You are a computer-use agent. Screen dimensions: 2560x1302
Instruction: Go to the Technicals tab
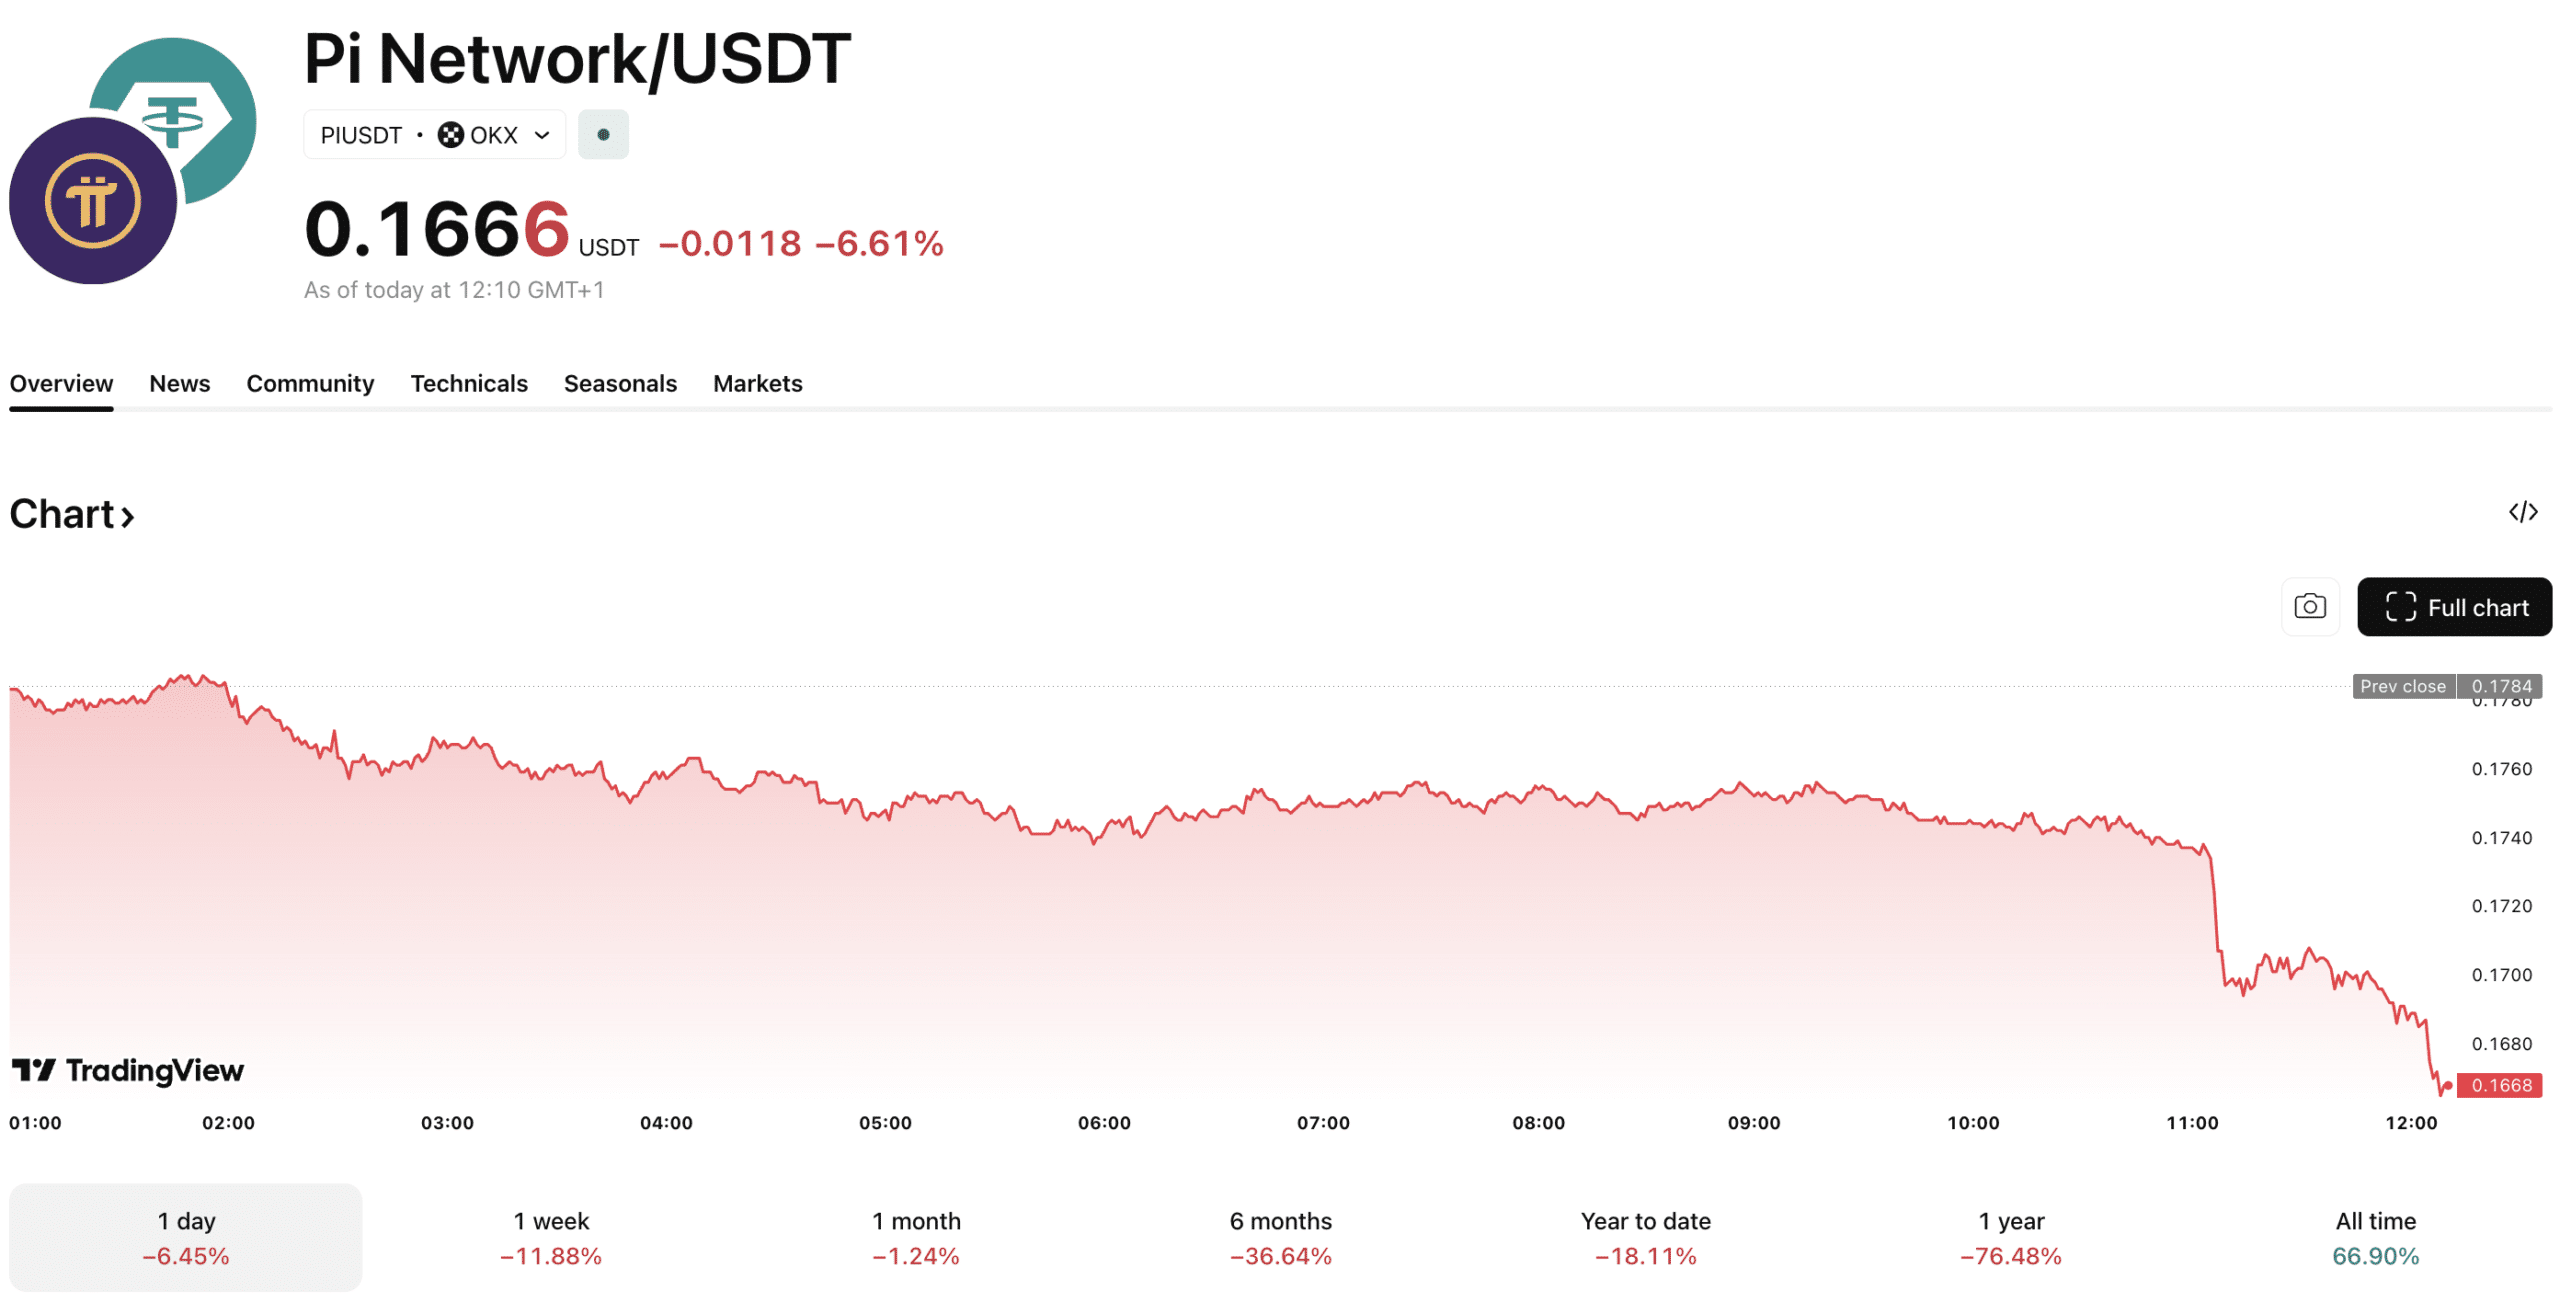click(x=469, y=384)
